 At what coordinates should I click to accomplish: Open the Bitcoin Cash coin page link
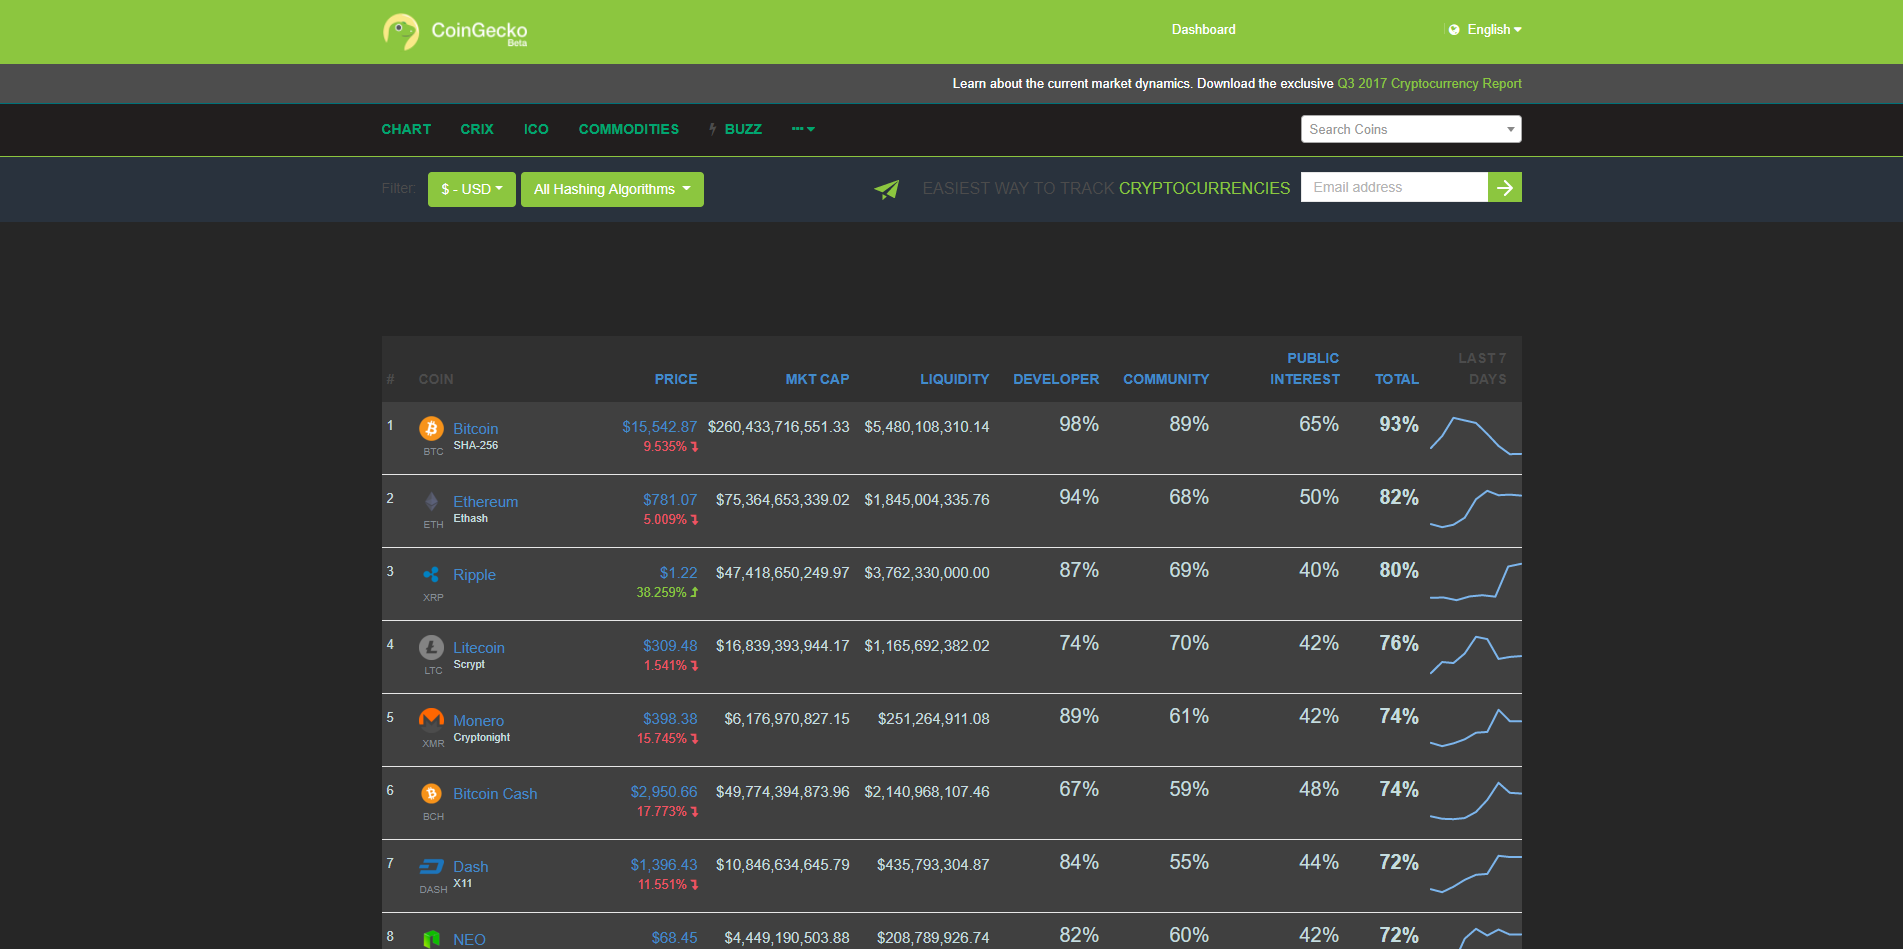pyautogui.click(x=495, y=794)
